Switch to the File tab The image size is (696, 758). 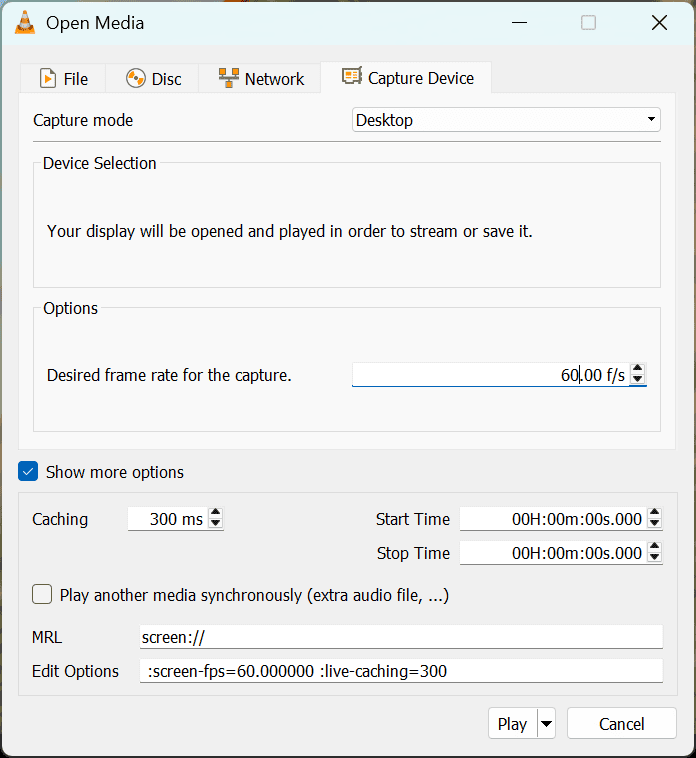[63, 78]
